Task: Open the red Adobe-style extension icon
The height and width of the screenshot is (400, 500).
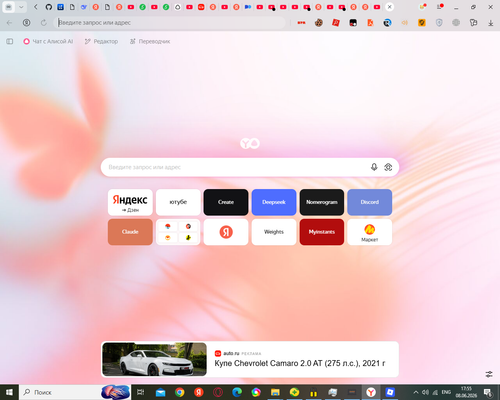Action: [x=336, y=23]
